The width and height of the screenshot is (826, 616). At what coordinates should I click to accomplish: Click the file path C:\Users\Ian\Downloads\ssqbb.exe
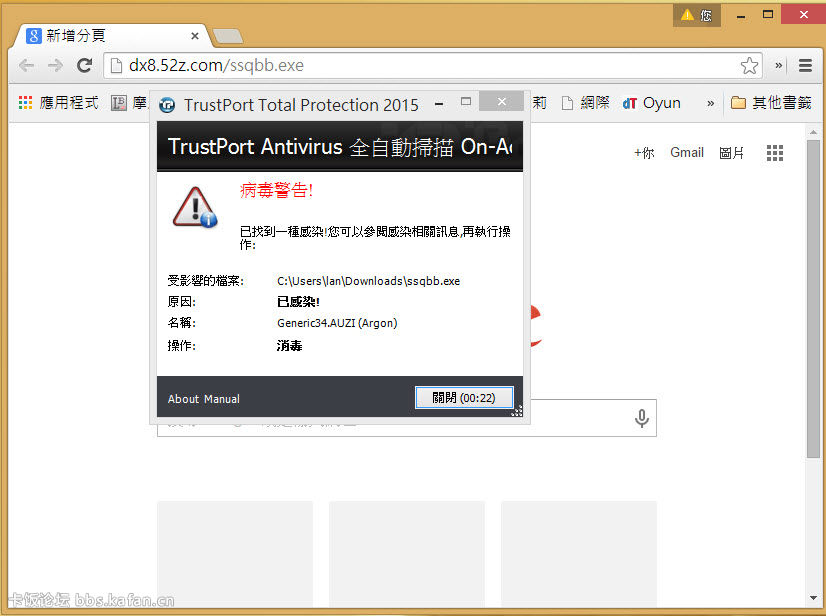coord(368,281)
